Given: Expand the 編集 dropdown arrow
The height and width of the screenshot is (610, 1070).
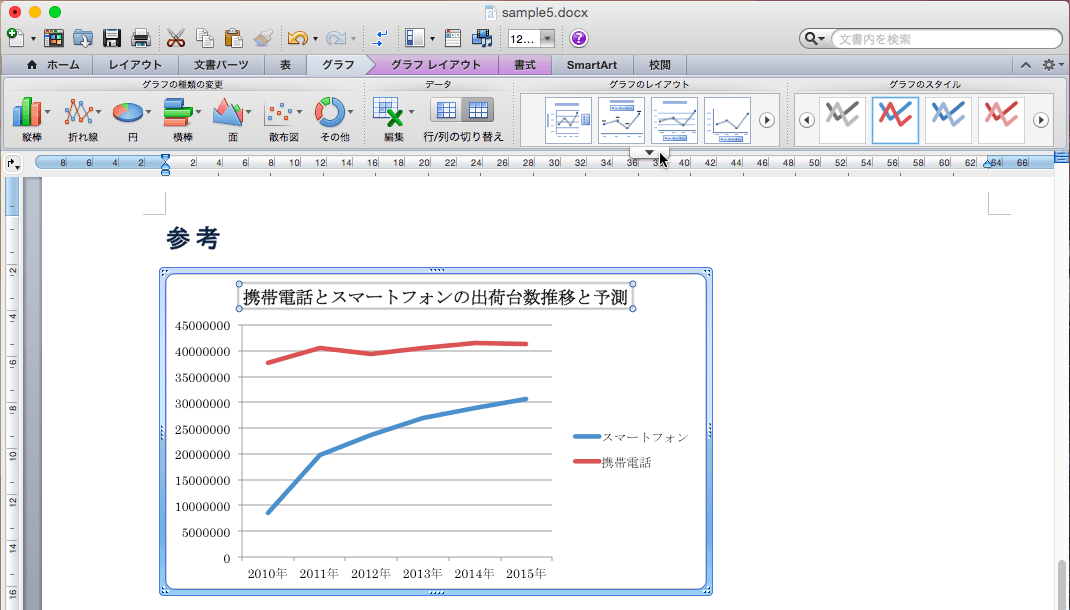Looking at the screenshot, I should pyautogui.click(x=411, y=112).
